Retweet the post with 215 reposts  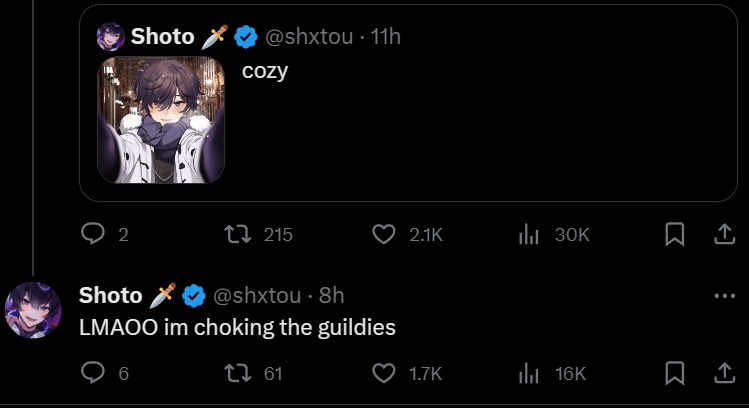click(x=238, y=234)
